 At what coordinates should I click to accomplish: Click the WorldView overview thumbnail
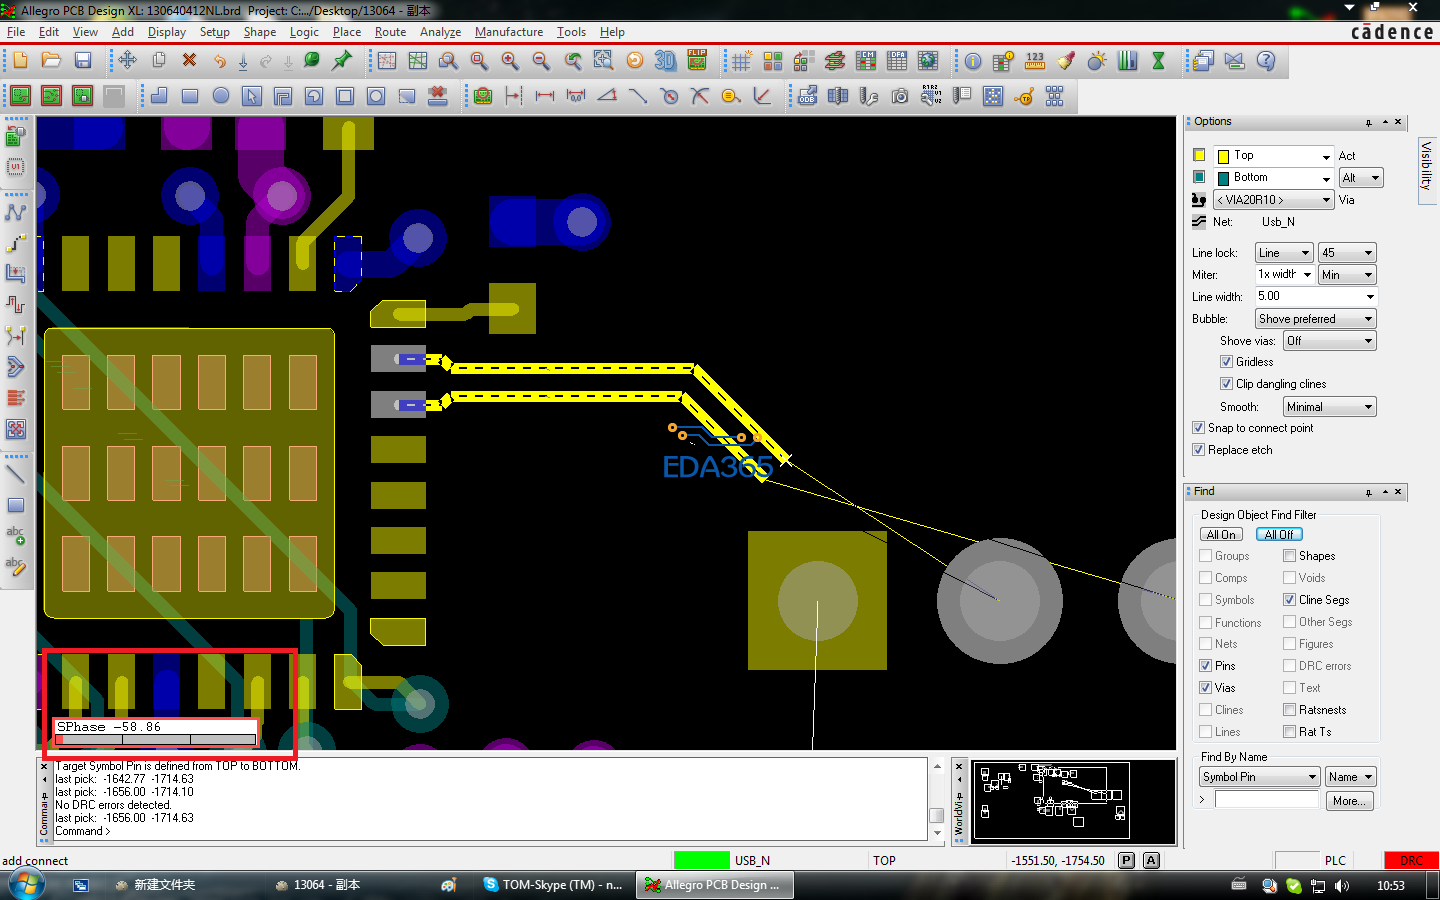click(x=1074, y=801)
